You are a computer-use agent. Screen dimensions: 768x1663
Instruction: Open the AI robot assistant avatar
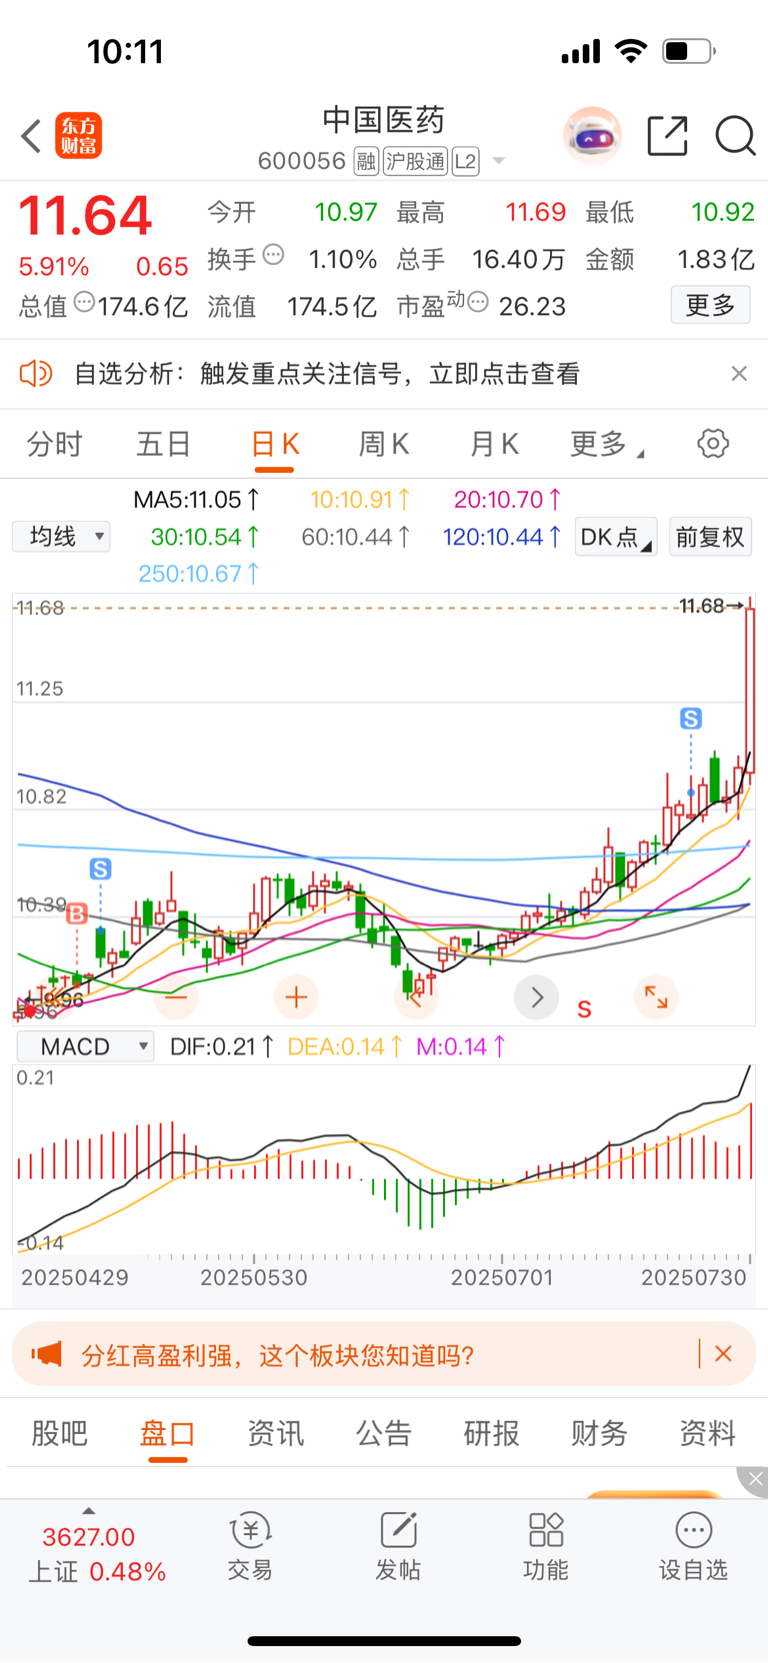[x=593, y=135]
